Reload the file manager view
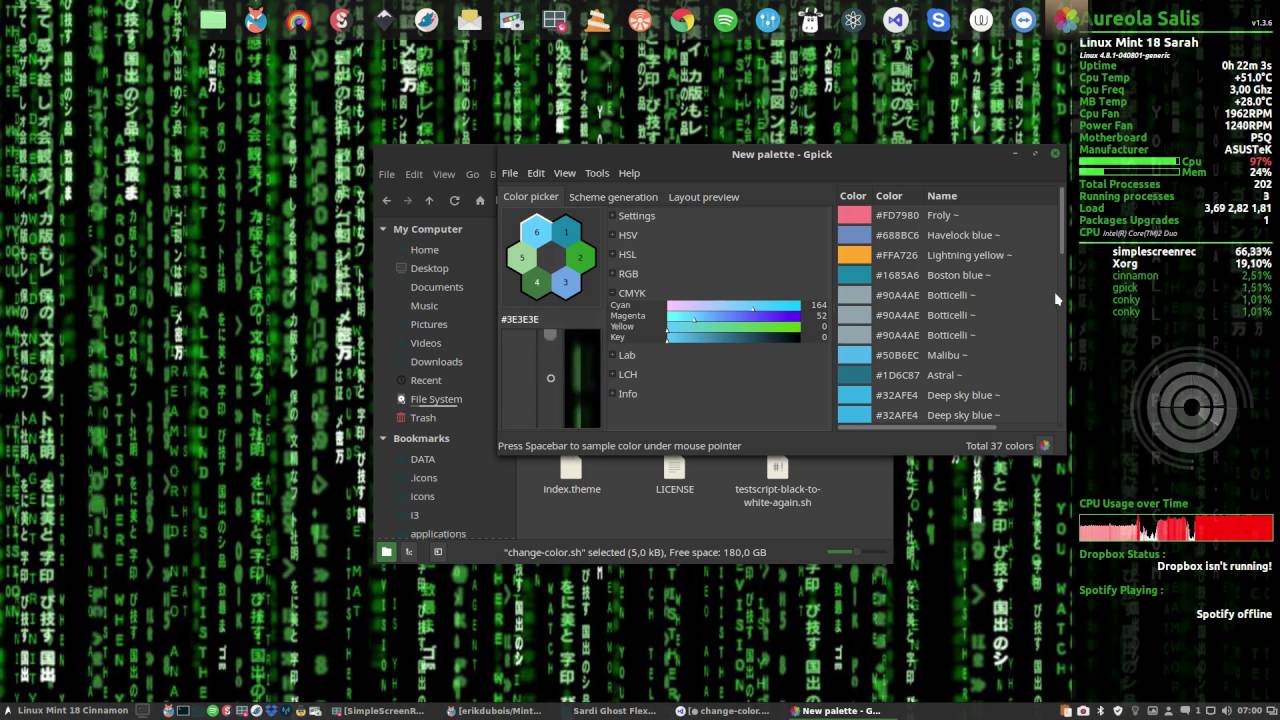The width and height of the screenshot is (1280, 720). (x=454, y=200)
